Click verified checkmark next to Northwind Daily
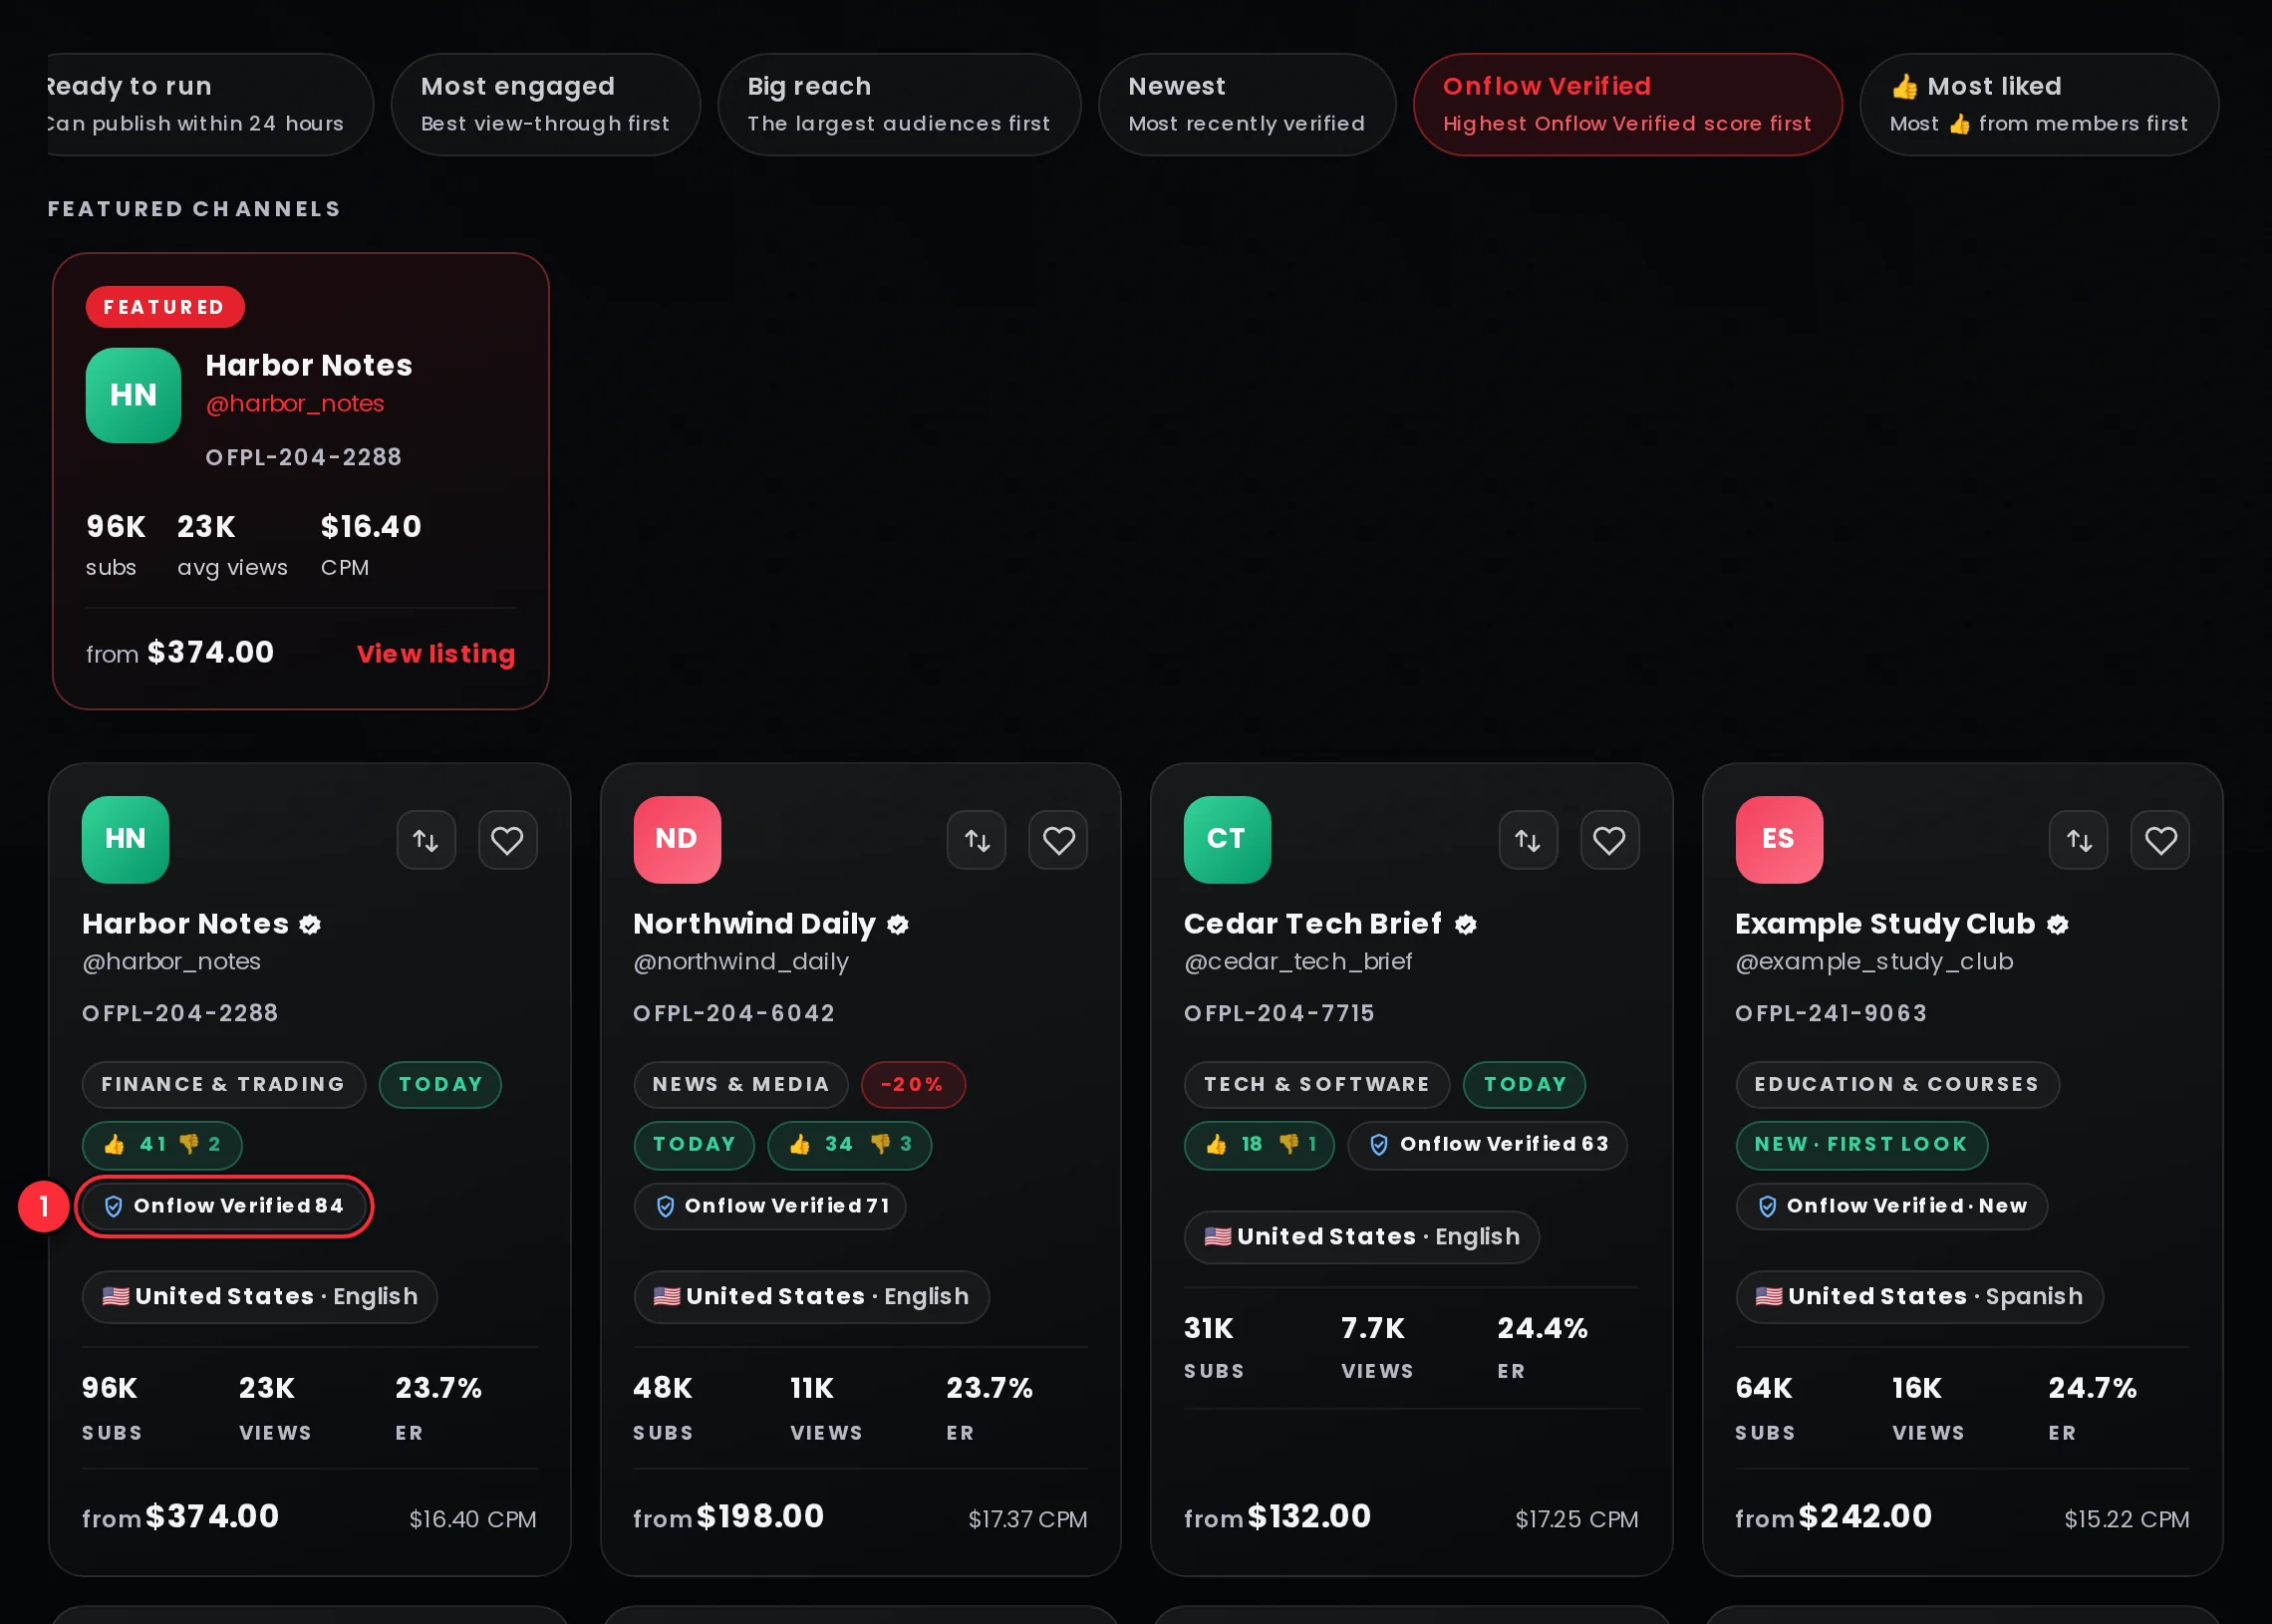 point(898,924)
